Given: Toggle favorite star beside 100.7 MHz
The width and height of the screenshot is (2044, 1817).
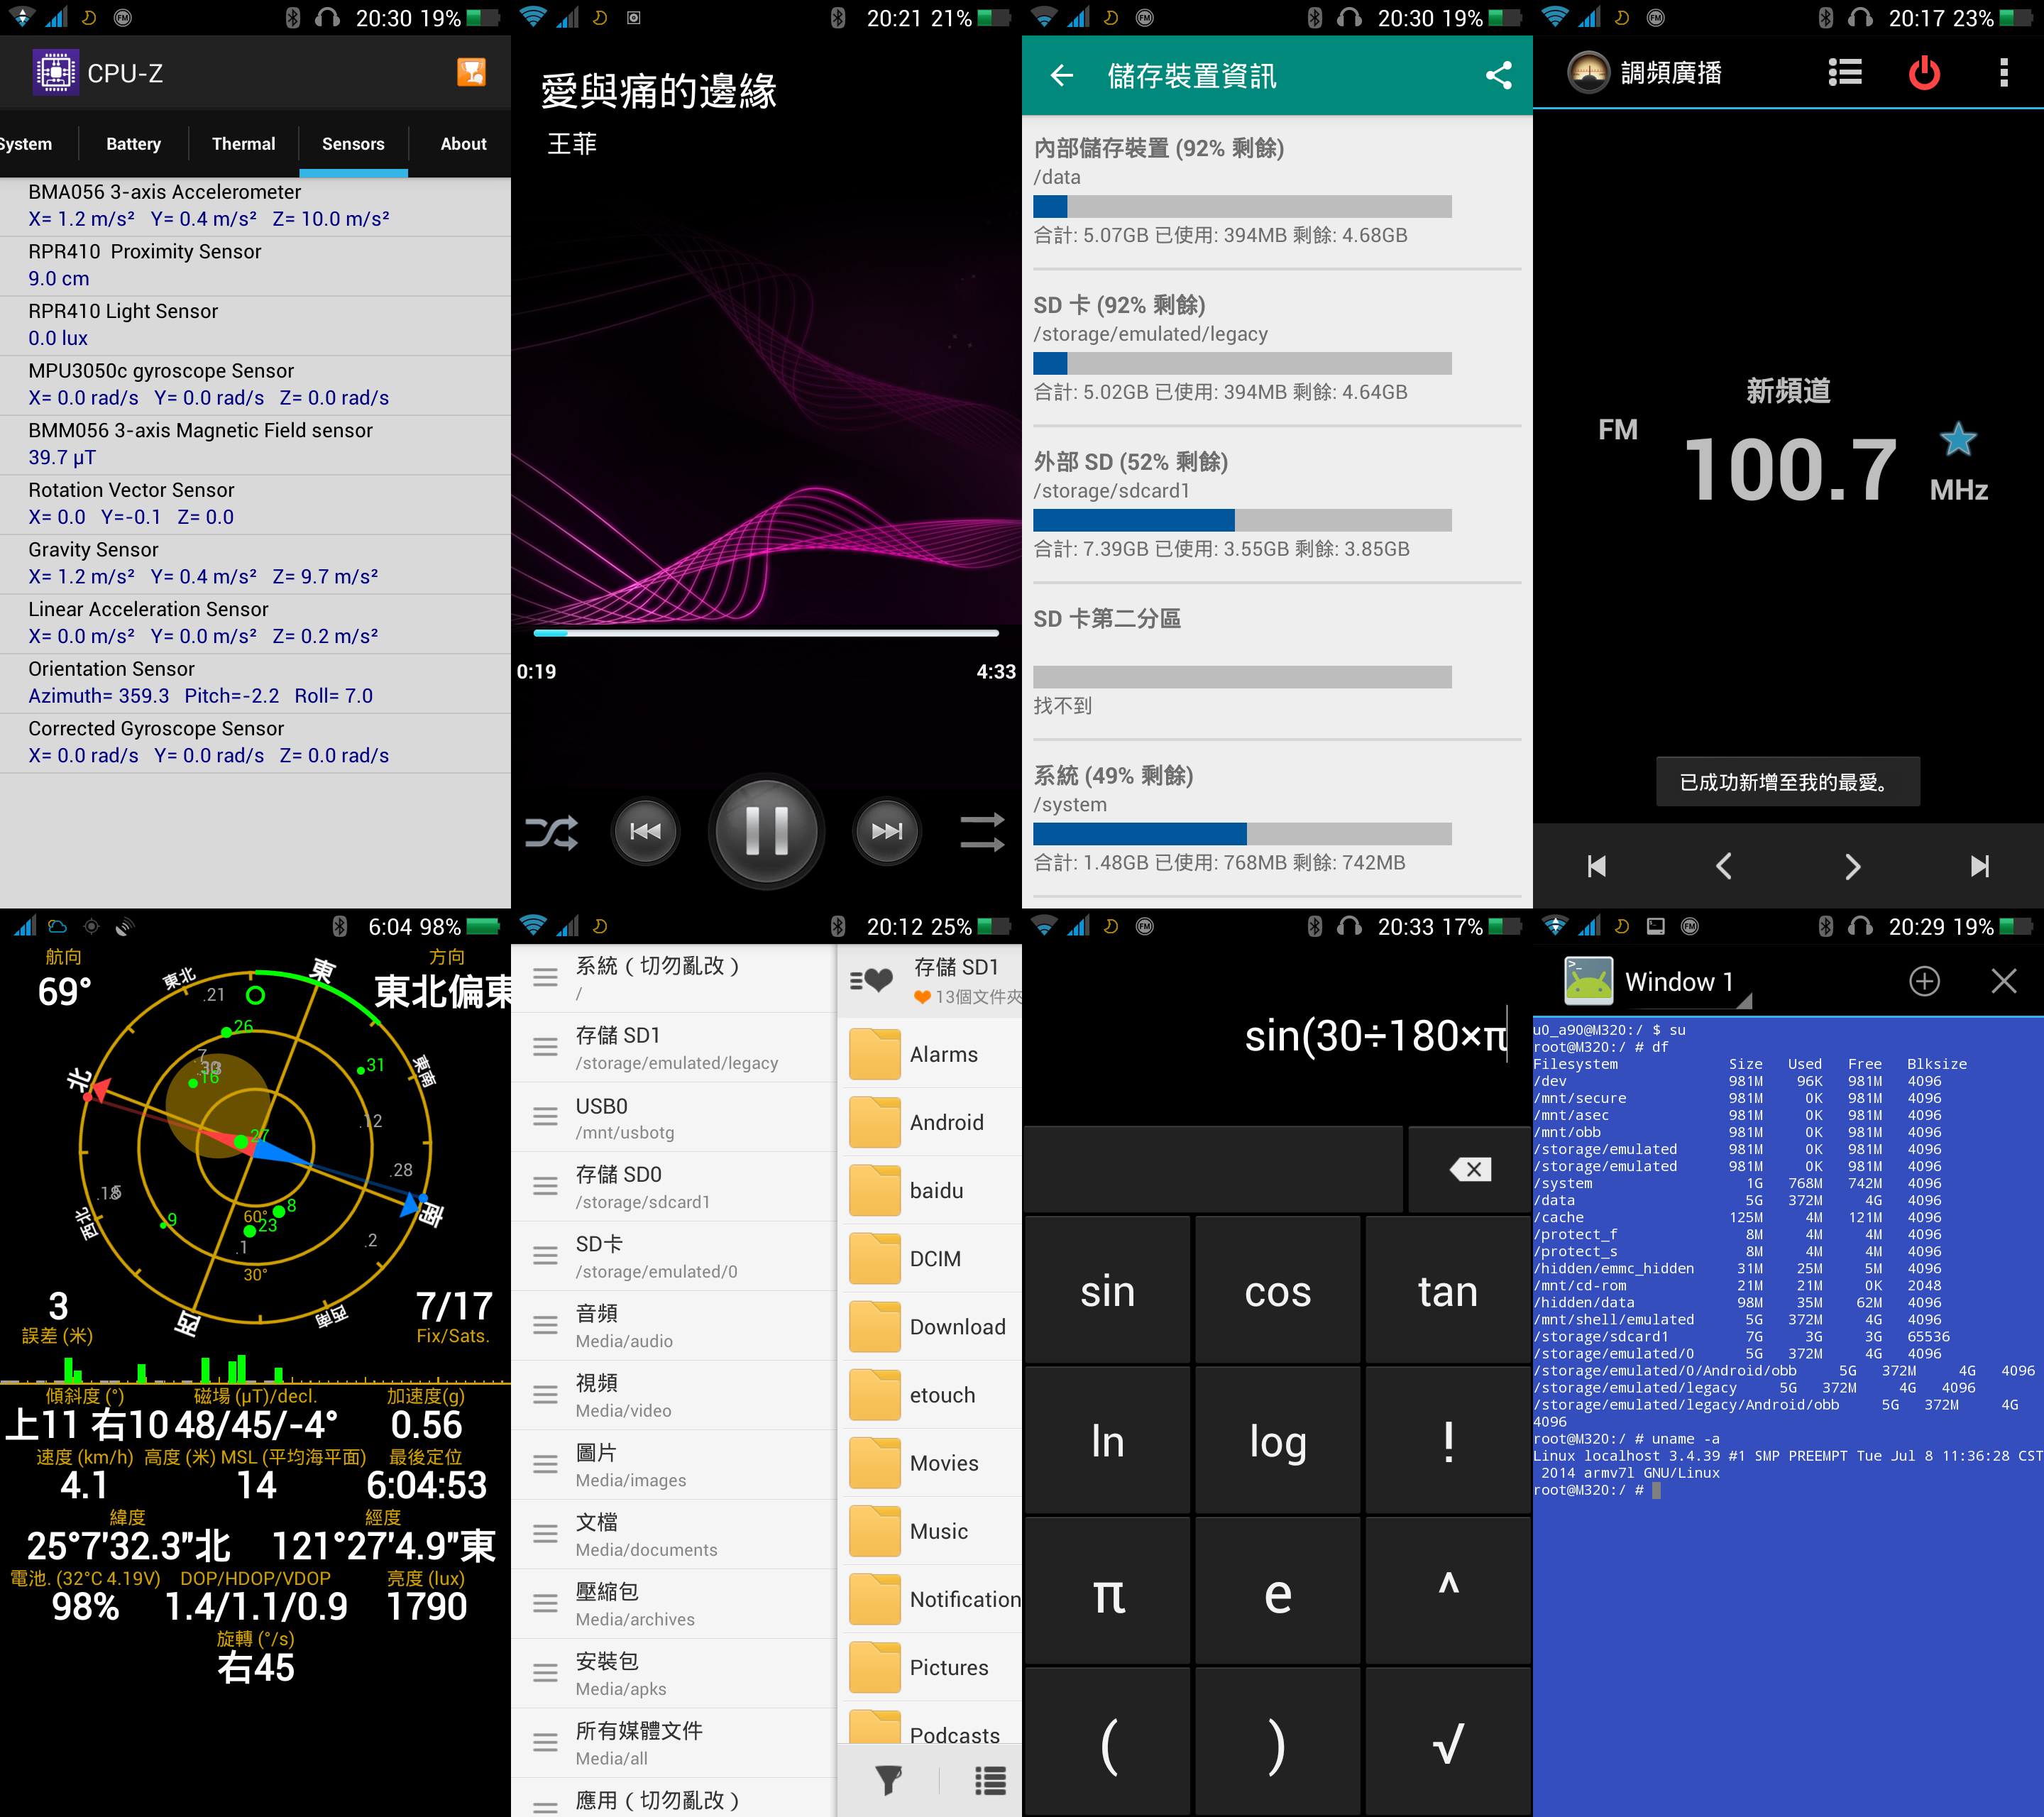Looking at the screenshot, I should point(1957,439).
